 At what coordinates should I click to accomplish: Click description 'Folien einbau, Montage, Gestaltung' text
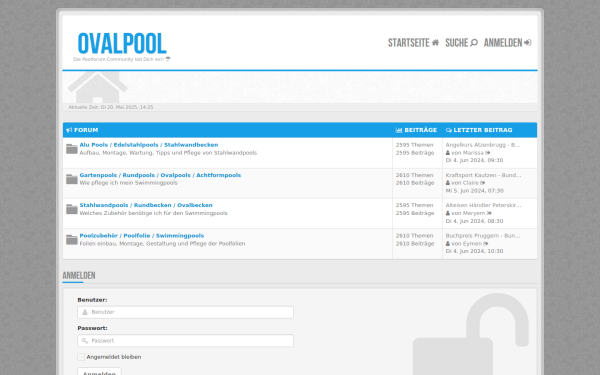point(162,243)
